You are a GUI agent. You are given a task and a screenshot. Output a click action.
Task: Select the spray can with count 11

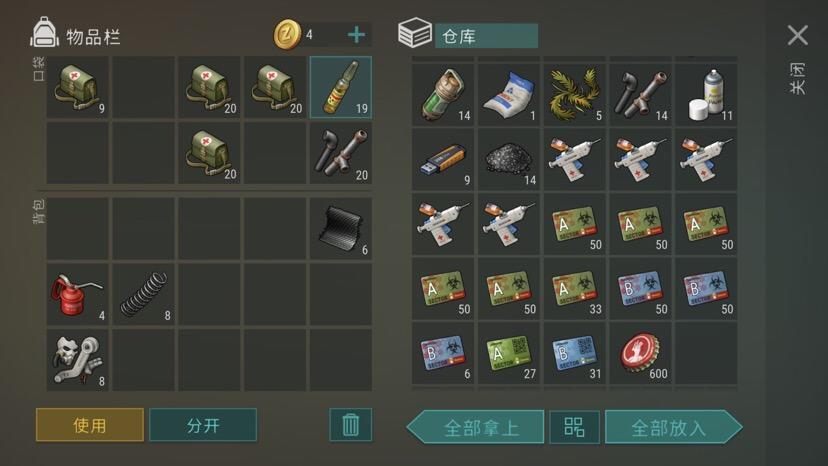click(706, 95)
